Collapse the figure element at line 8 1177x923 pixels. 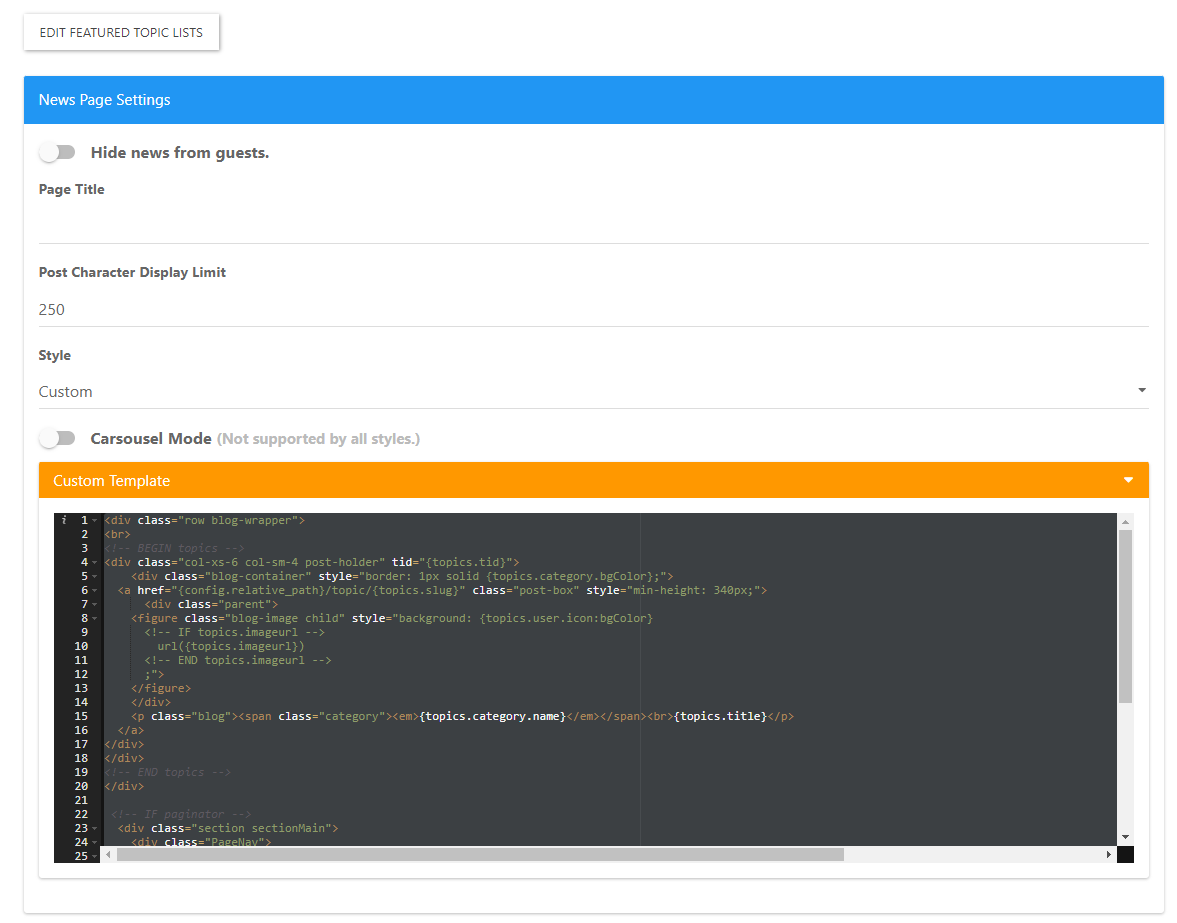coord(95,619)
